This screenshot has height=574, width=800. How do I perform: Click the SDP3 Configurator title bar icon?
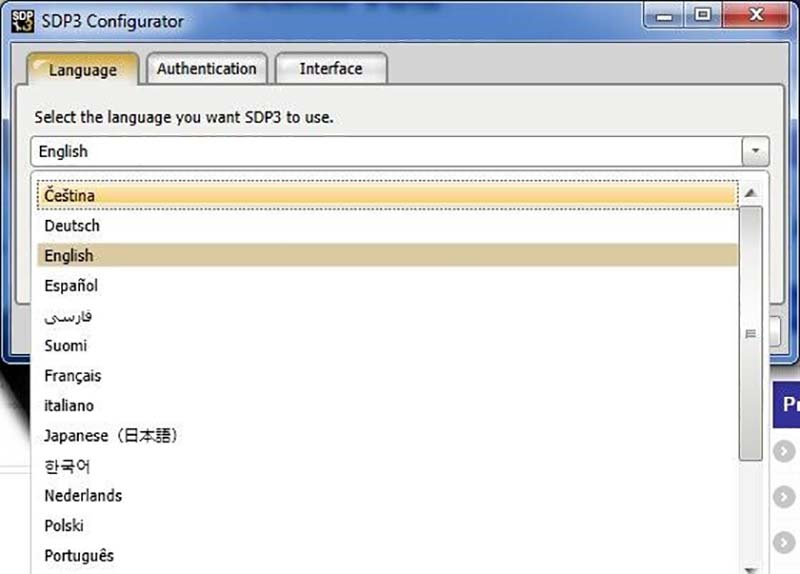22,21
